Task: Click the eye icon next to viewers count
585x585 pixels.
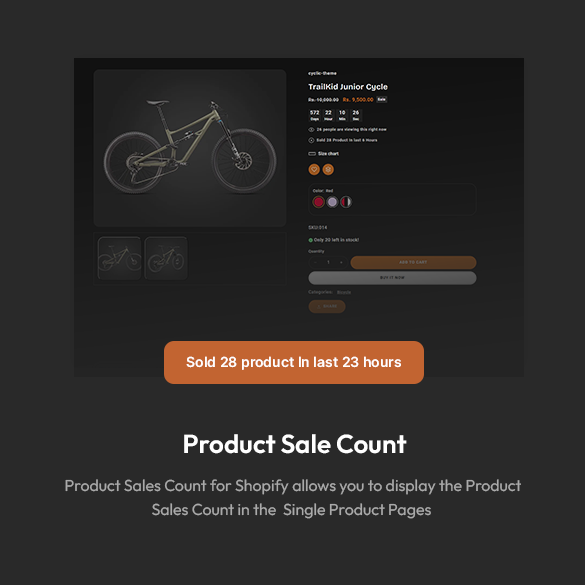Action: pyautogui.click(x=311, y=129)
